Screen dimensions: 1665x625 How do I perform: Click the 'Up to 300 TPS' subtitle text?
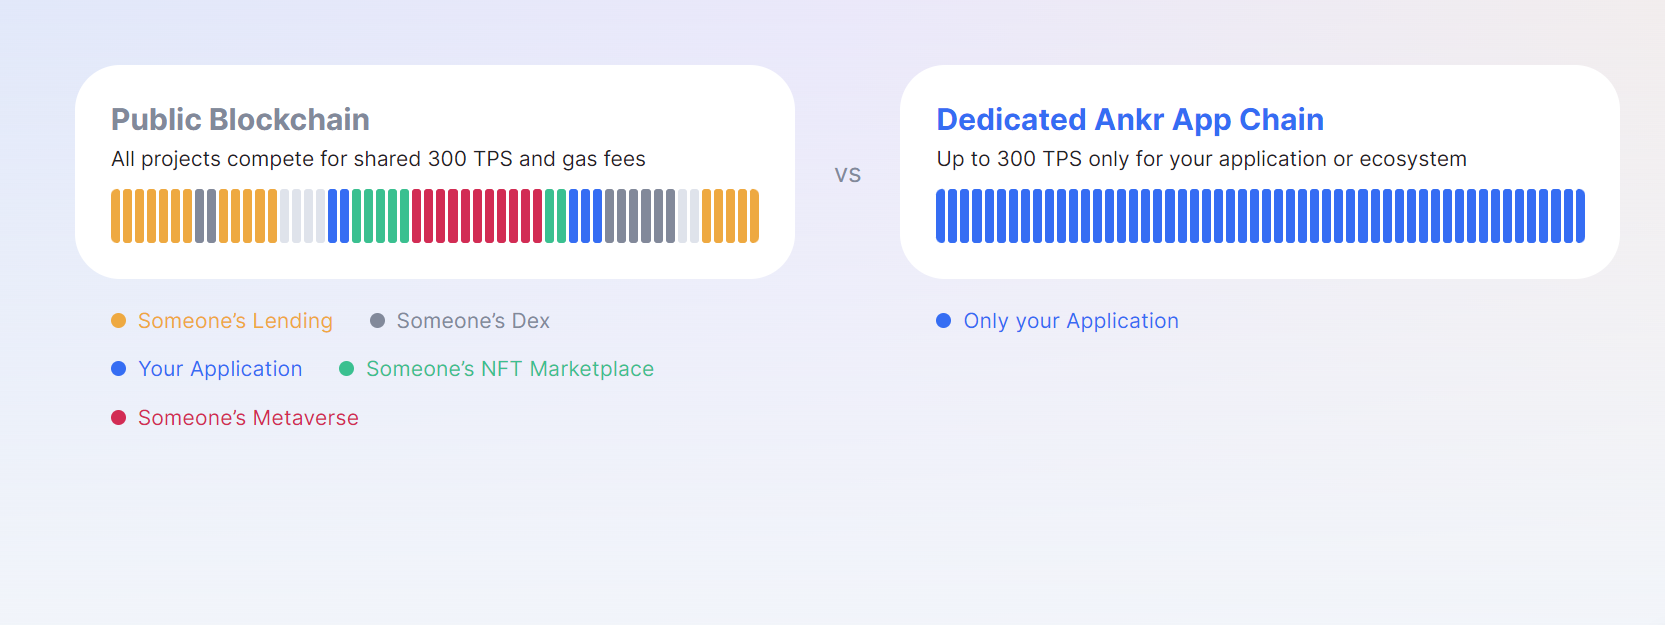pos(1201,160)
